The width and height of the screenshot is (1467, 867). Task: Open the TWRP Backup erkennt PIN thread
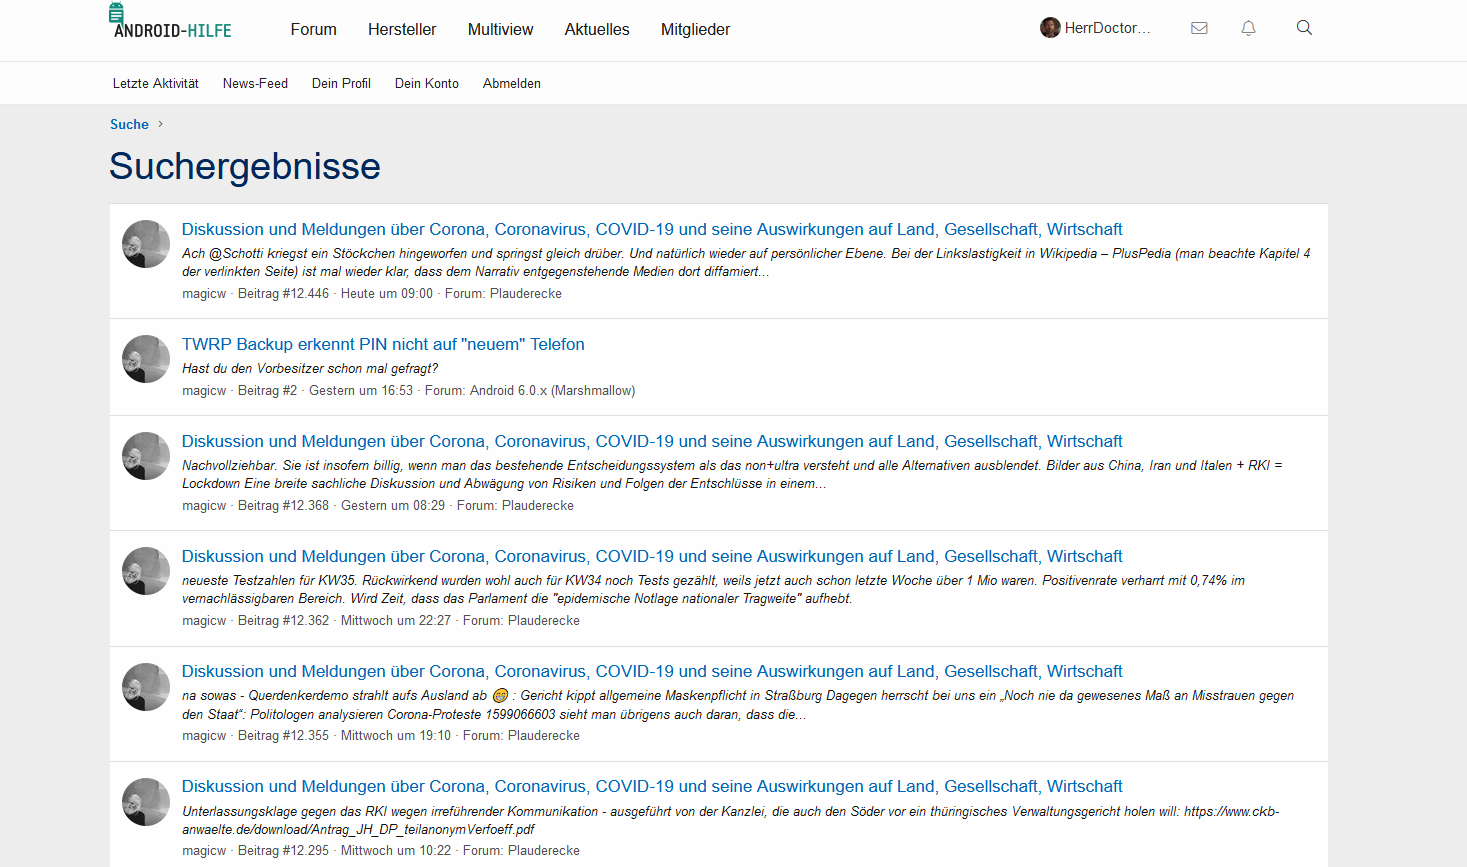coord(383,344)
